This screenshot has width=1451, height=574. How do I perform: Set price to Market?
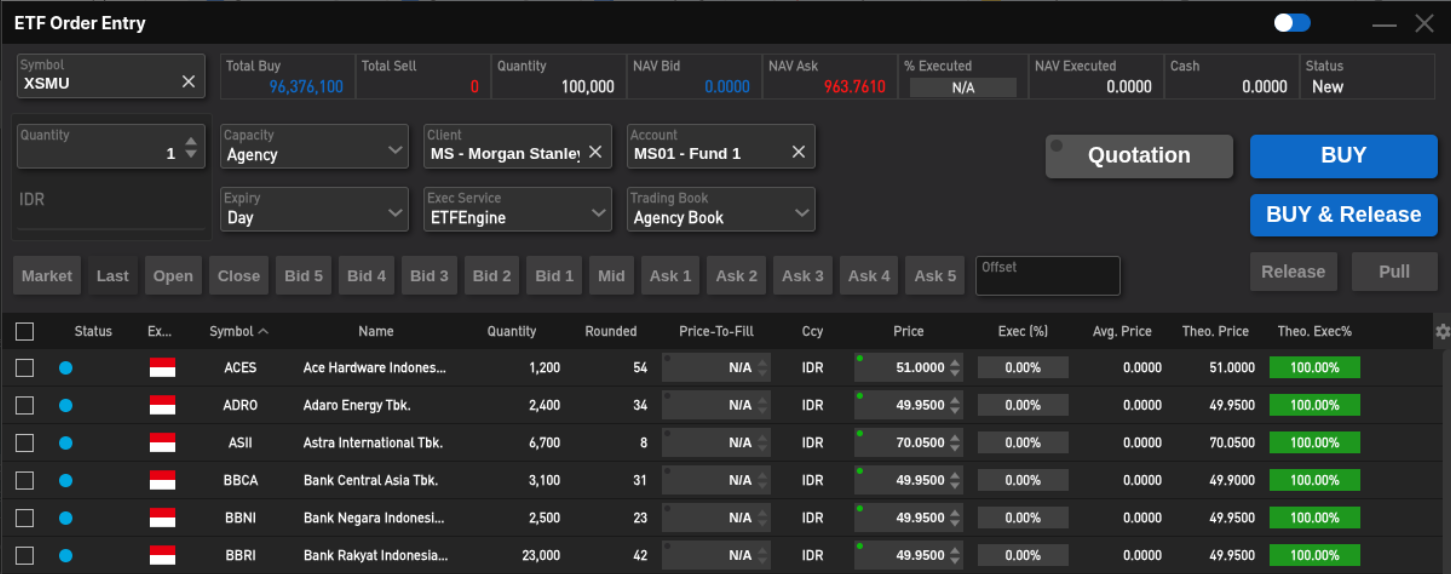(x=47, y=276)
